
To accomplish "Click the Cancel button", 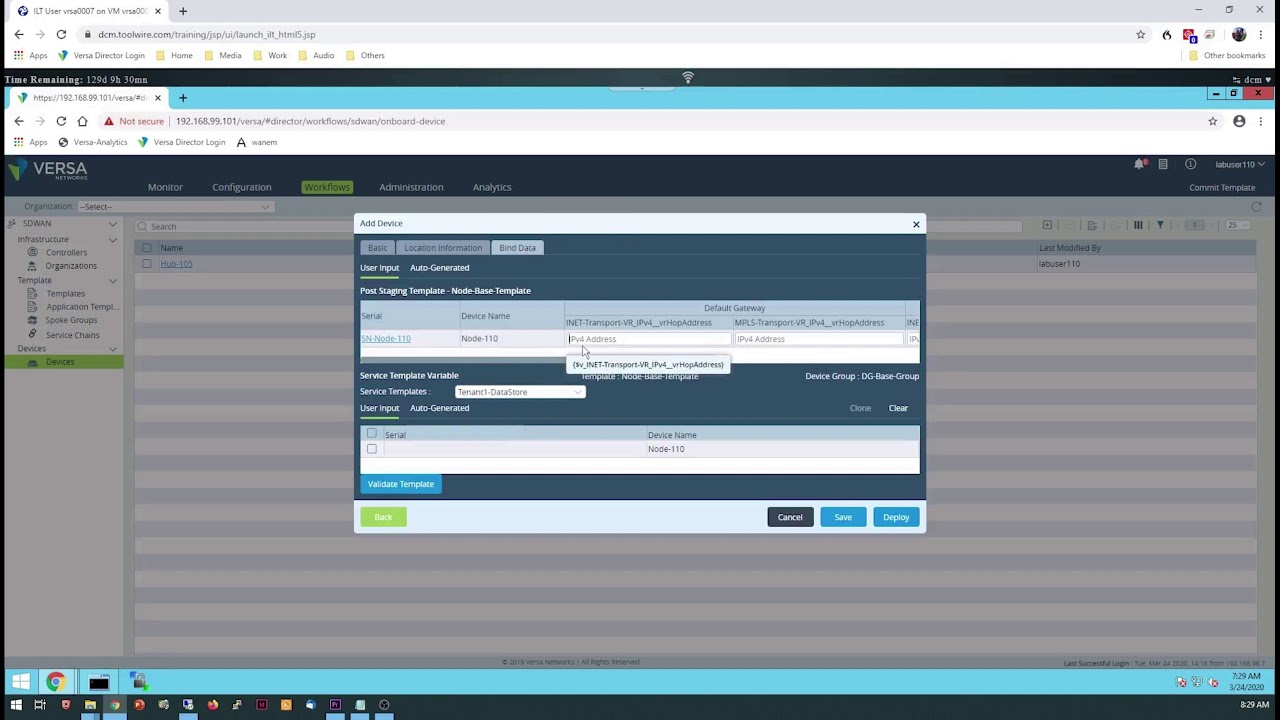I will tap(790, 517).
